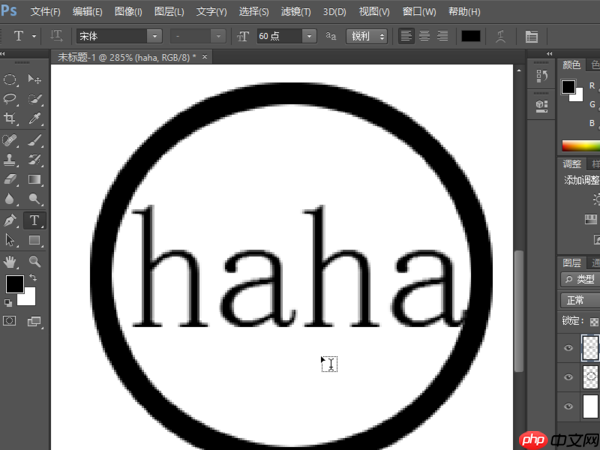Screen dimensions: 600x450
Task: Open the History panel icon
Action: (x=541, y=76)
